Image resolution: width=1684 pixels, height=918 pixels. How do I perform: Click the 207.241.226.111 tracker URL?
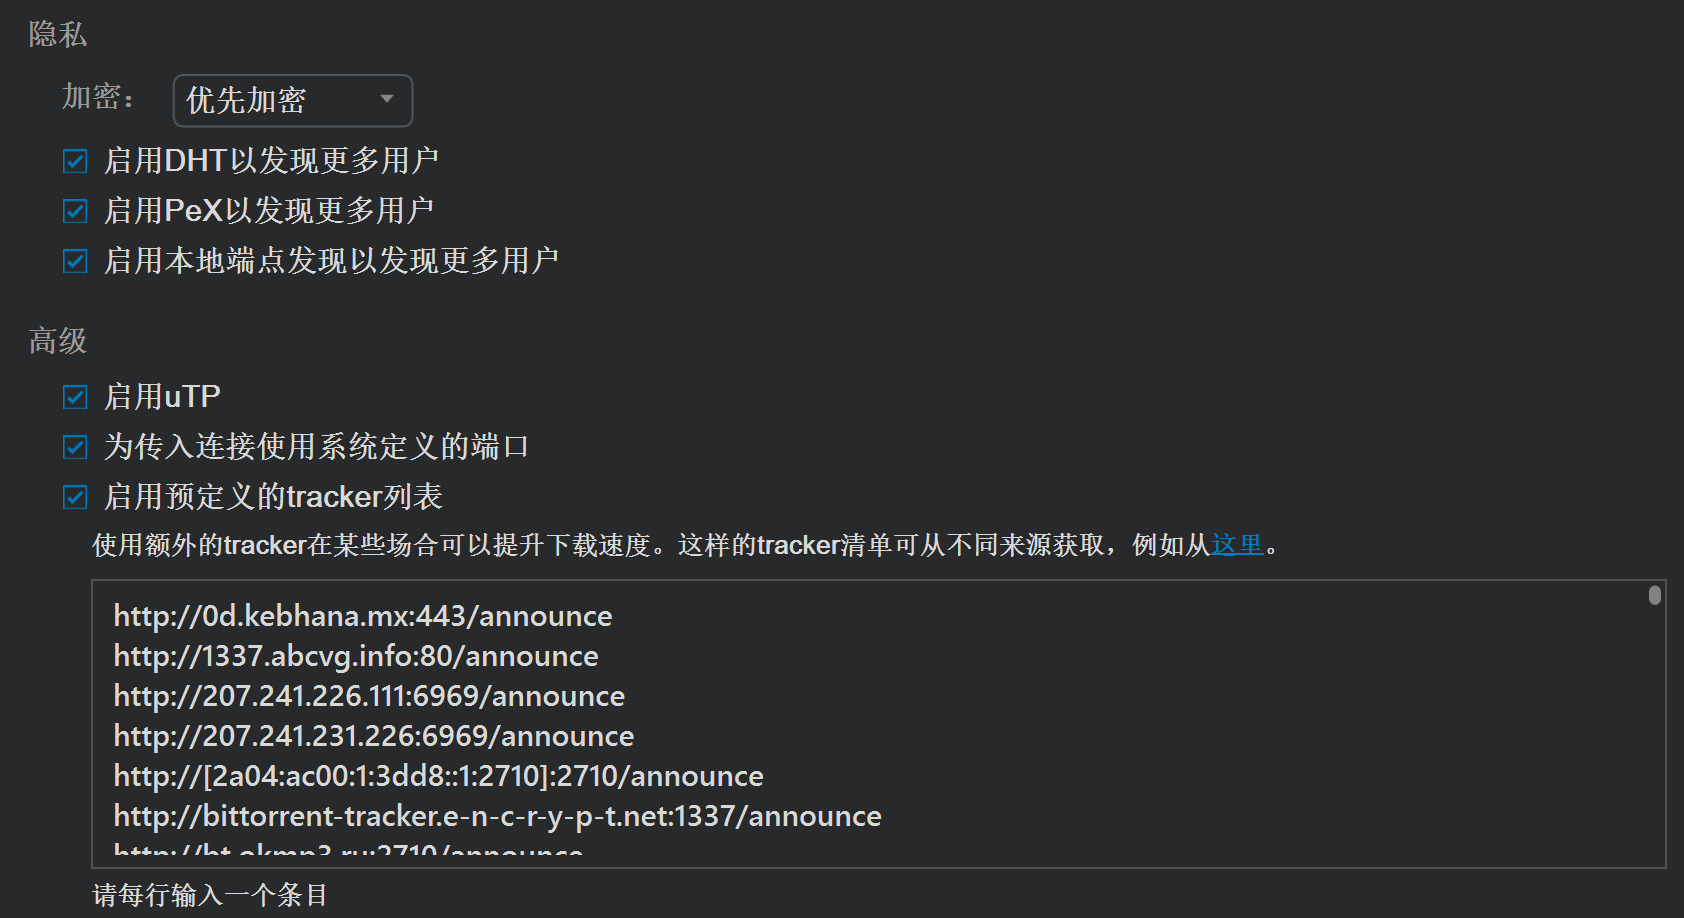(x=368, y=695)
